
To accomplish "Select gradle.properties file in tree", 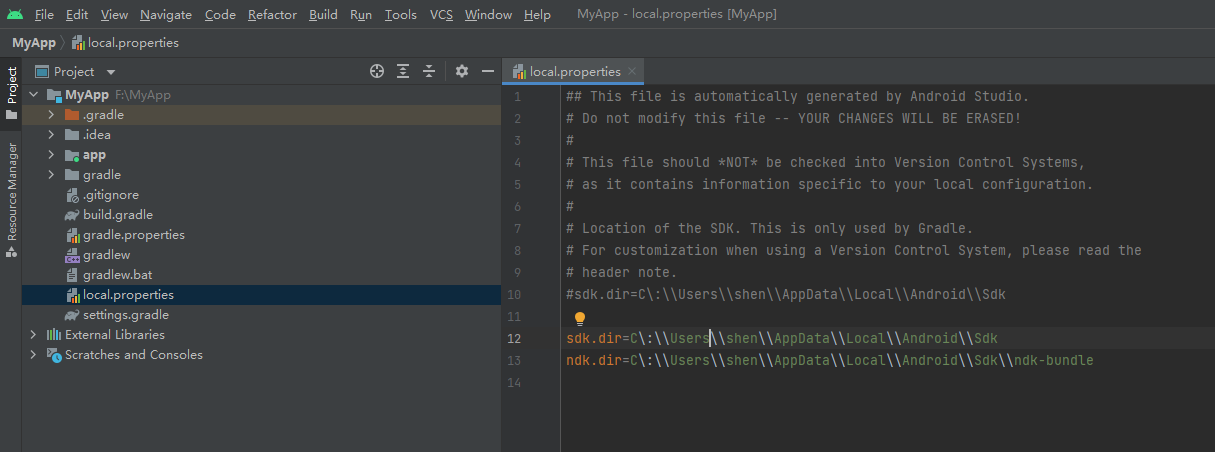I will (x=261, y=235).
